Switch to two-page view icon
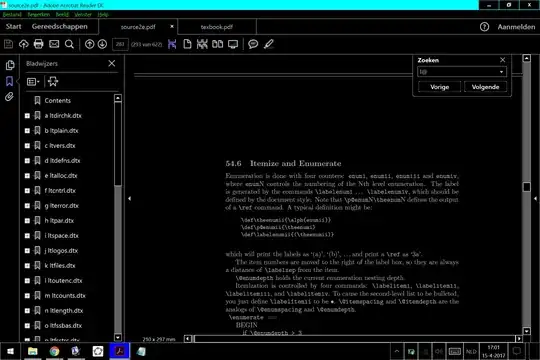Screen dimensions: 540x360 click(x=217, y=44)
